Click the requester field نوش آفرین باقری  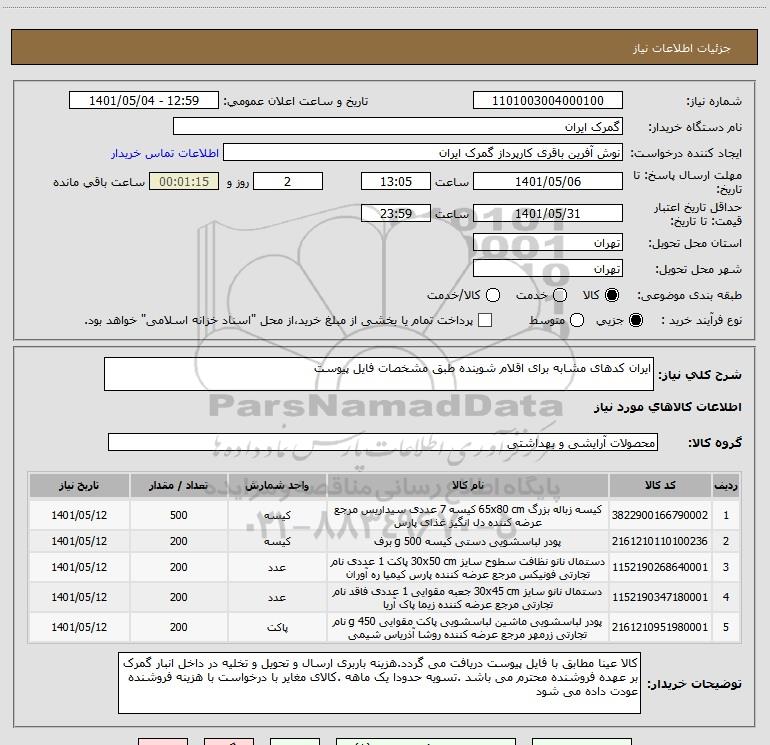tap(423, 153)
